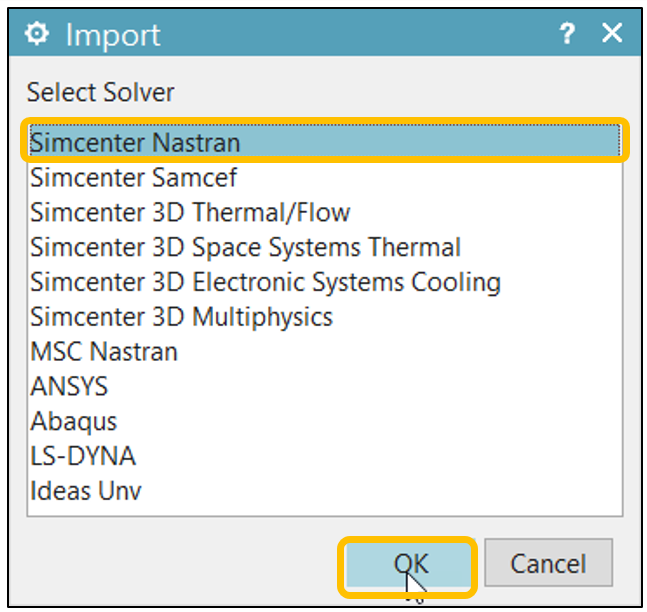Select Simcenter Nastran in solver list

(135, 142)
